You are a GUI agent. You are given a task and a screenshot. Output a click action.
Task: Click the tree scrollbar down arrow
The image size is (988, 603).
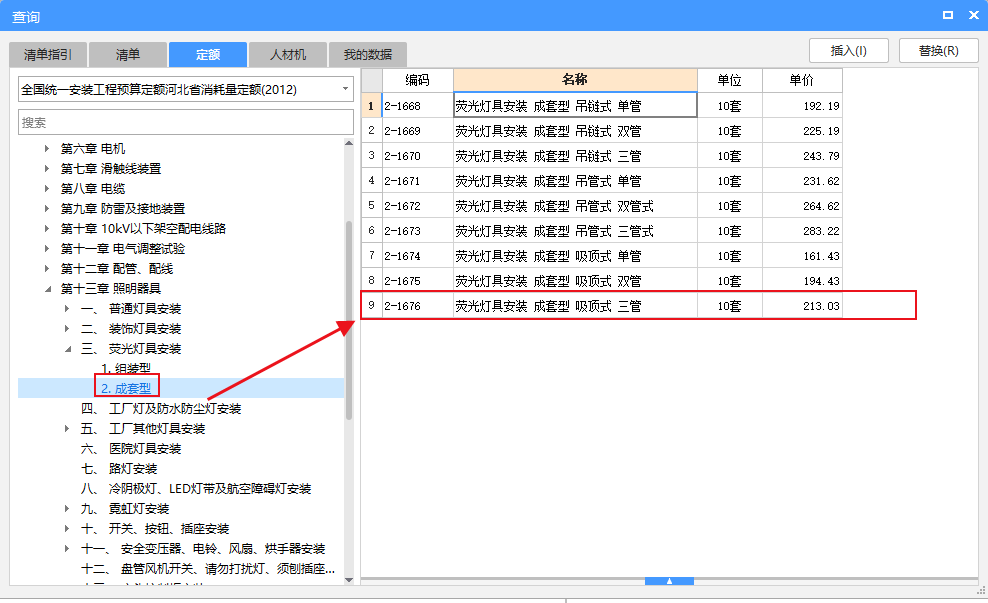coord(349,580)
